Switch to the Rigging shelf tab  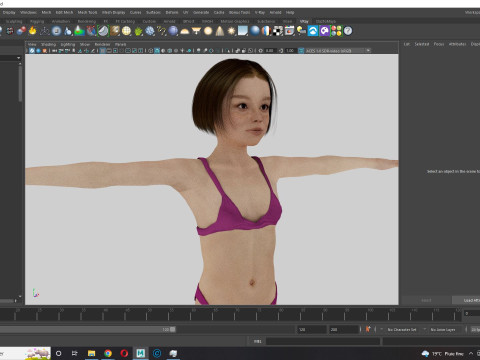tap(37, 21)
